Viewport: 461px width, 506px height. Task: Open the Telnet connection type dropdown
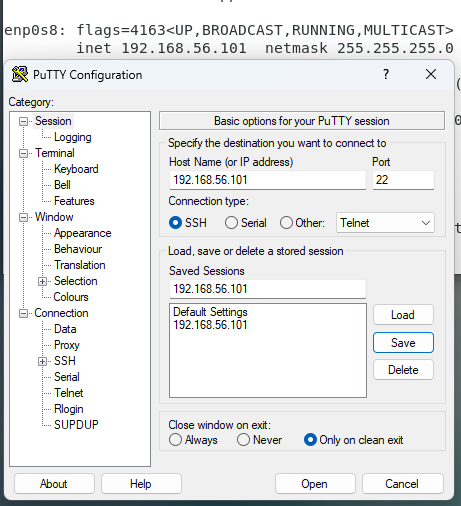coord(385,223)
